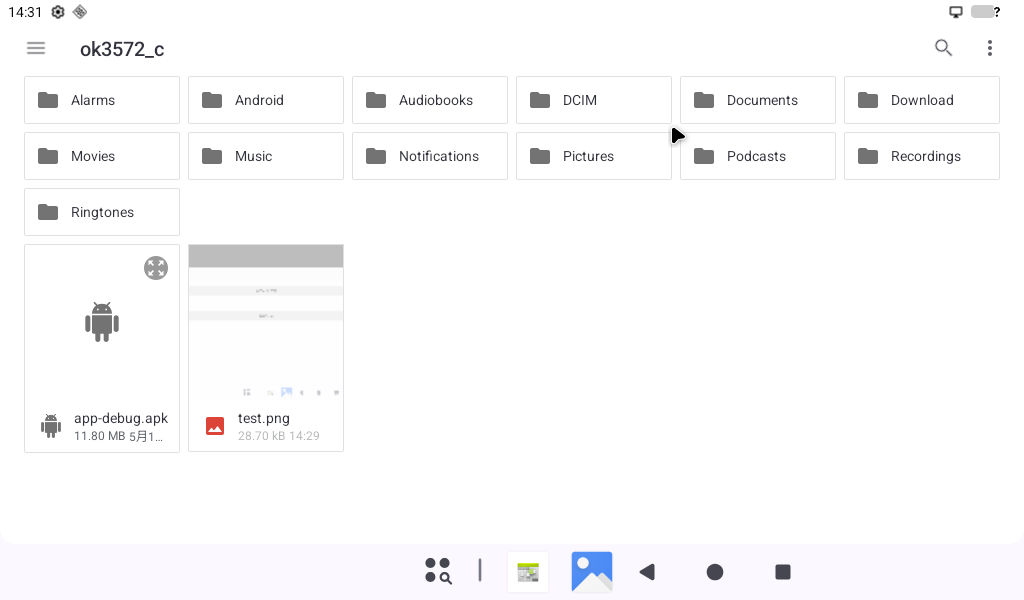Click the small Android icon beside app-debug.apk name
Screen dimensions: 1024x600
point(51,426)
